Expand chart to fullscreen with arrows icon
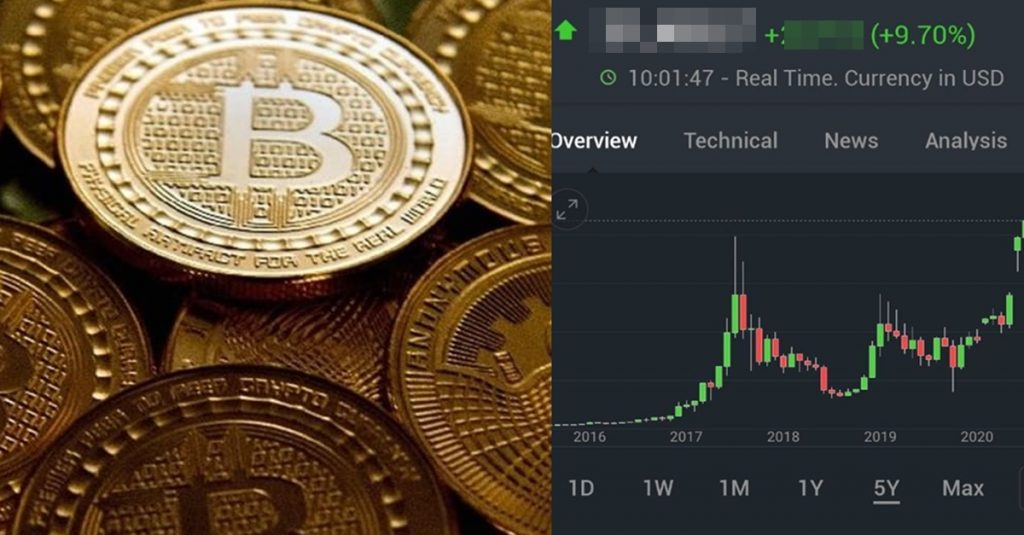 [567, 210]
